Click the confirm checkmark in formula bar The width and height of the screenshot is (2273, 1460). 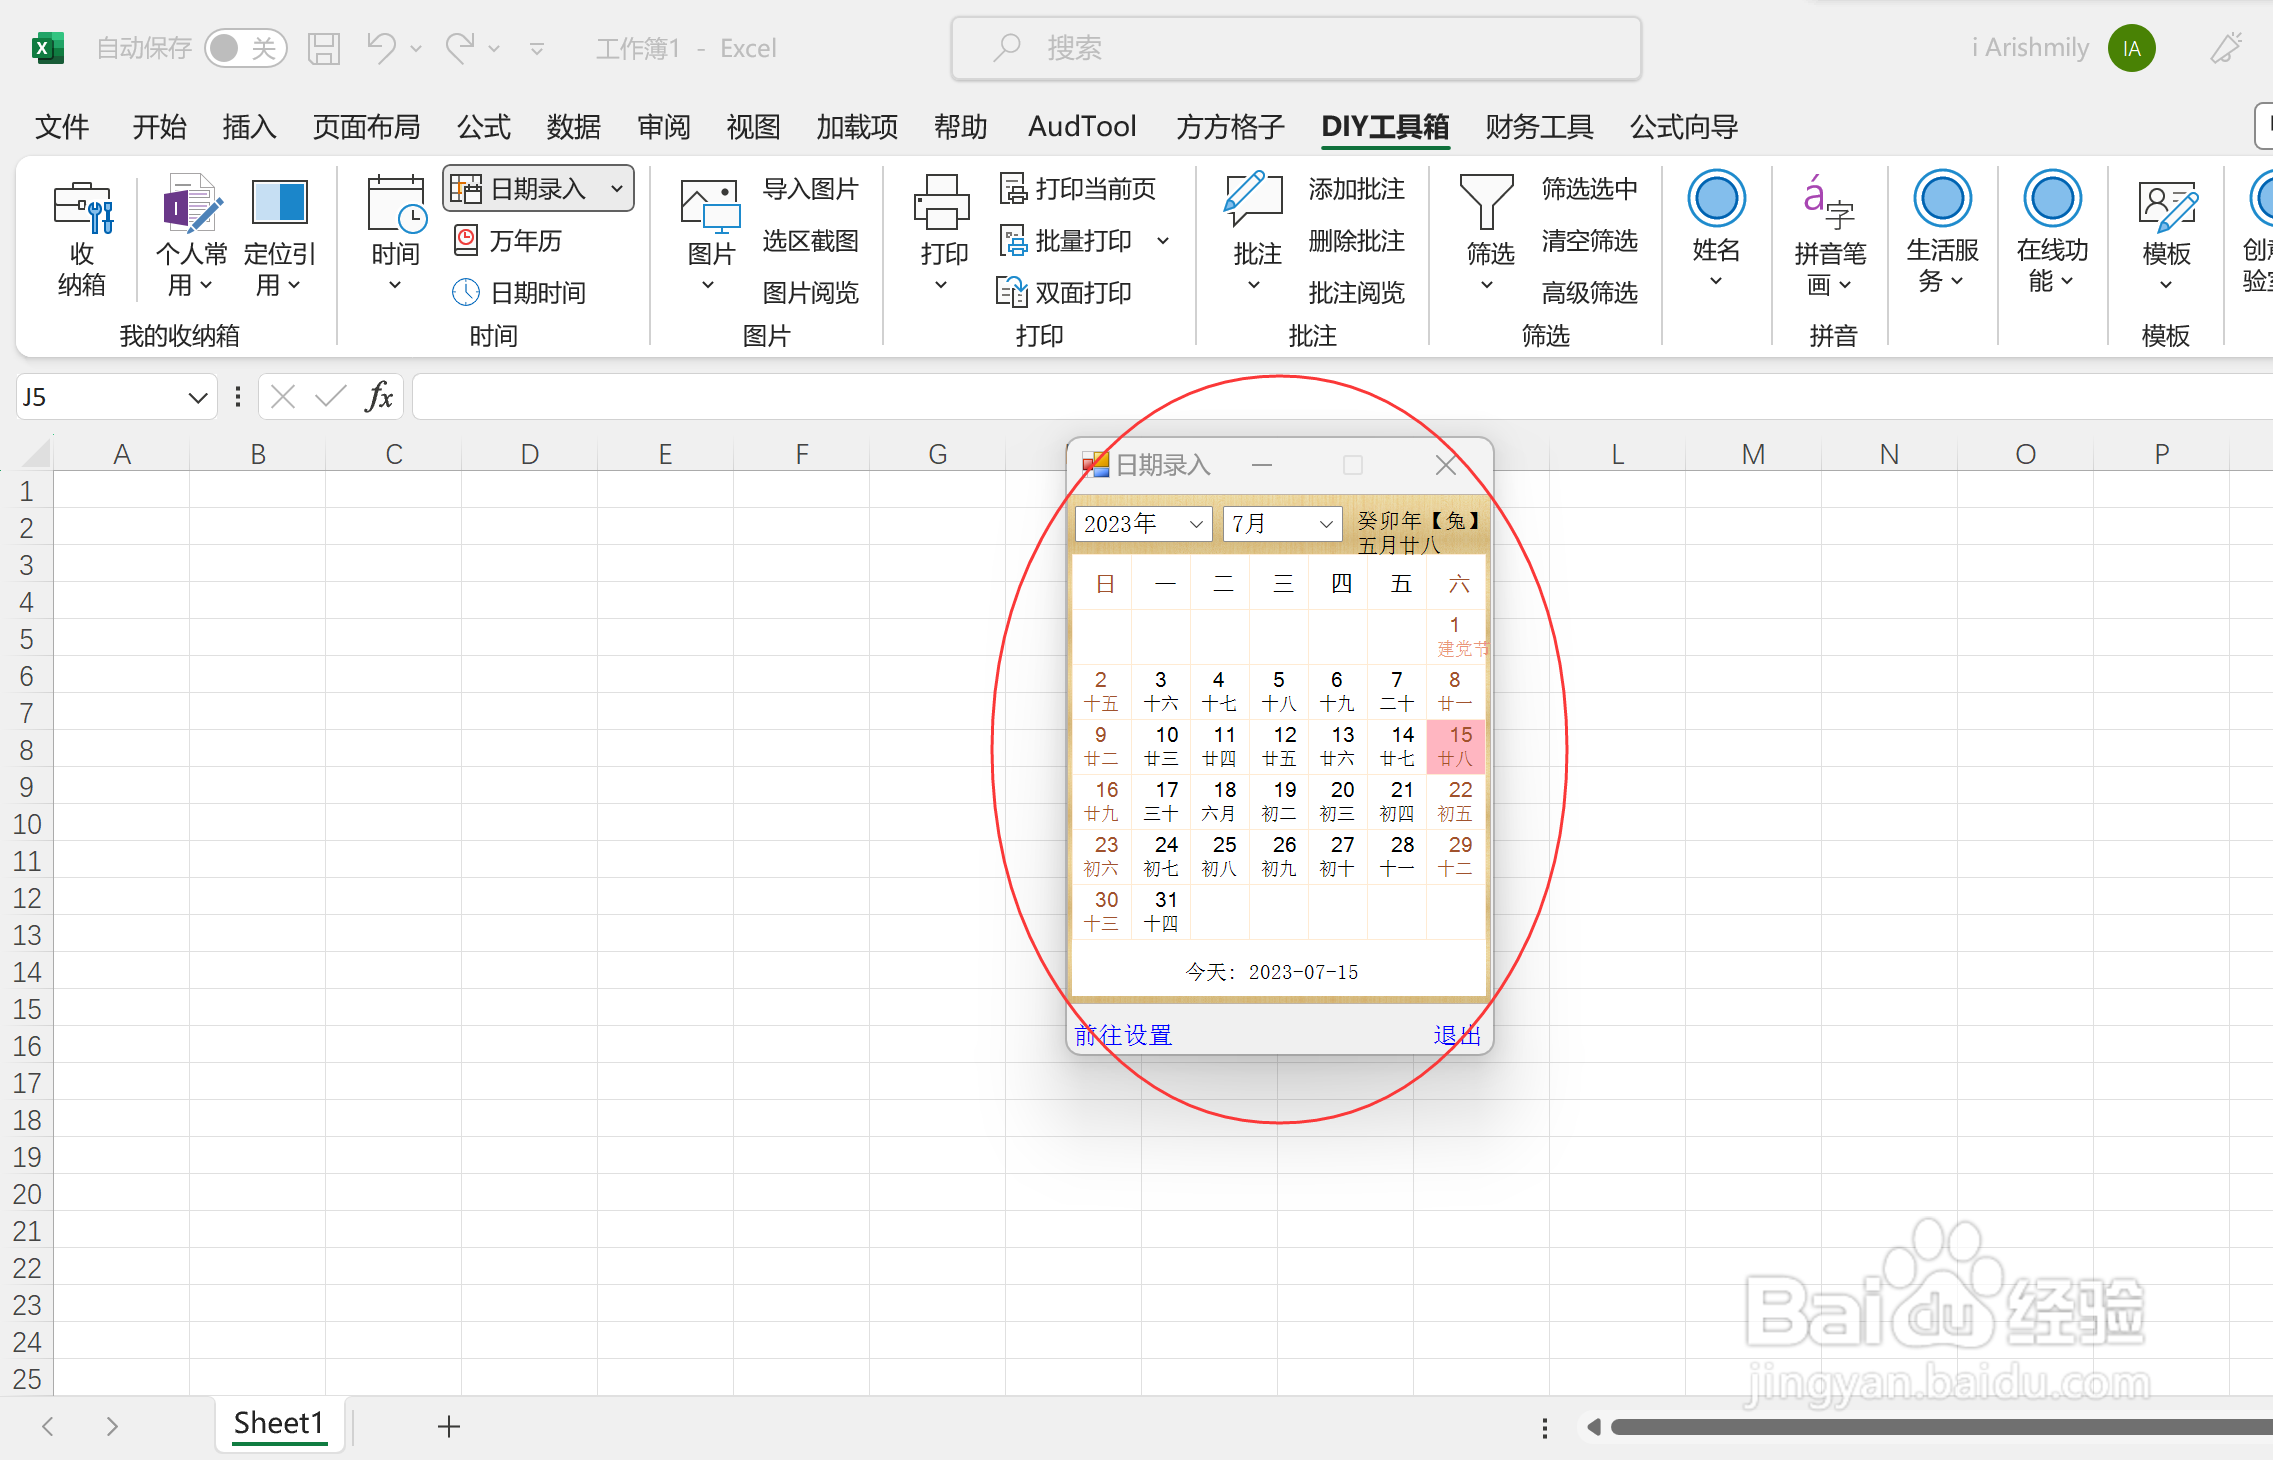click(330, 397)
